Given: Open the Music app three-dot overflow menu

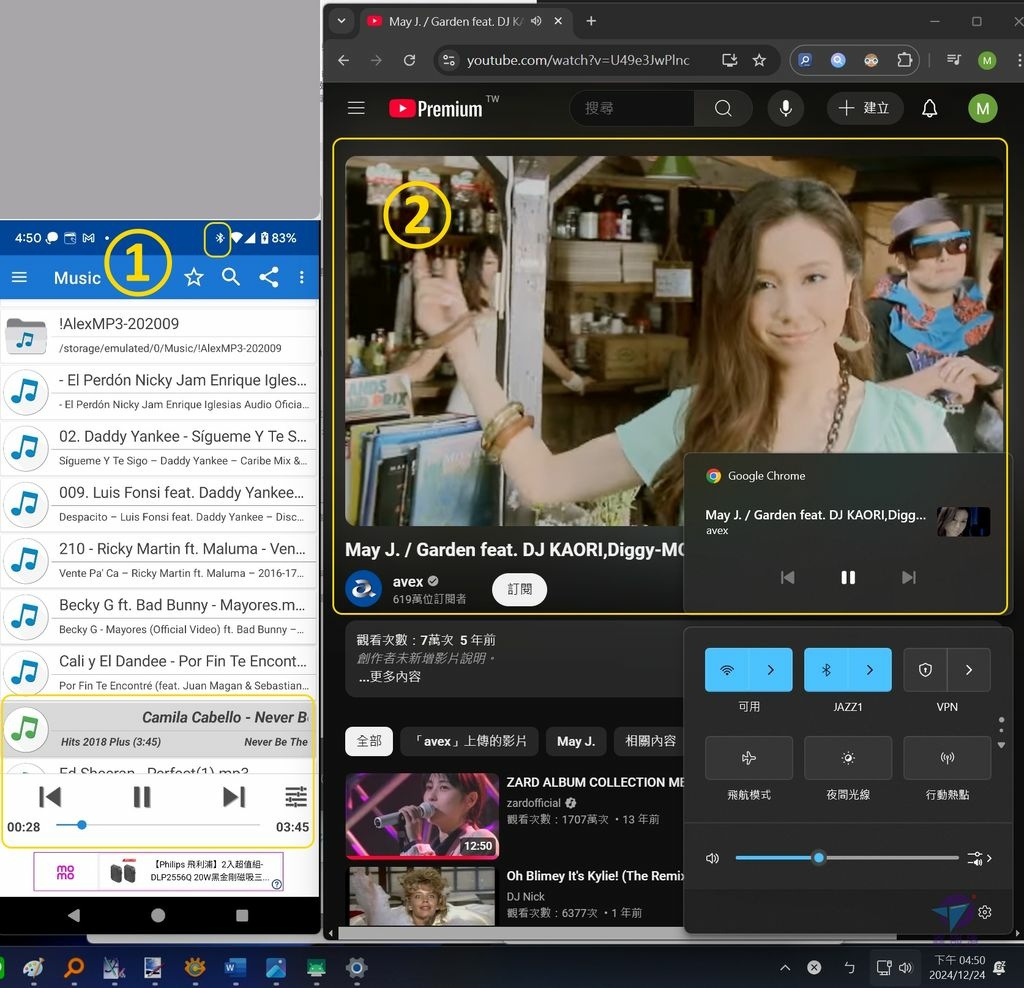Looking at the screenshot, I should coord(302,277).
